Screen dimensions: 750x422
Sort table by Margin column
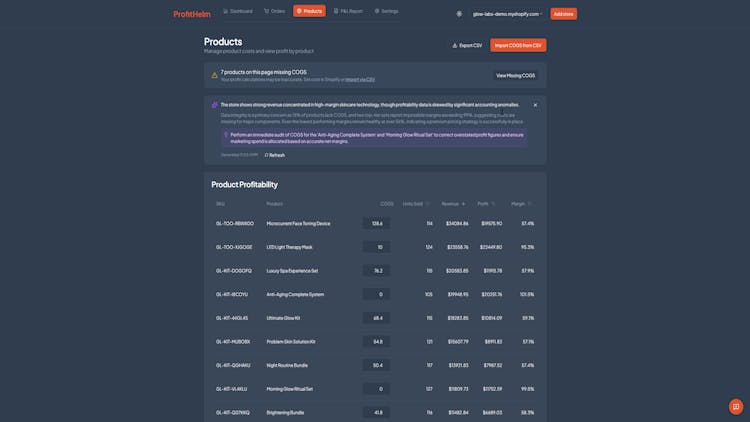tap(519, 203)
